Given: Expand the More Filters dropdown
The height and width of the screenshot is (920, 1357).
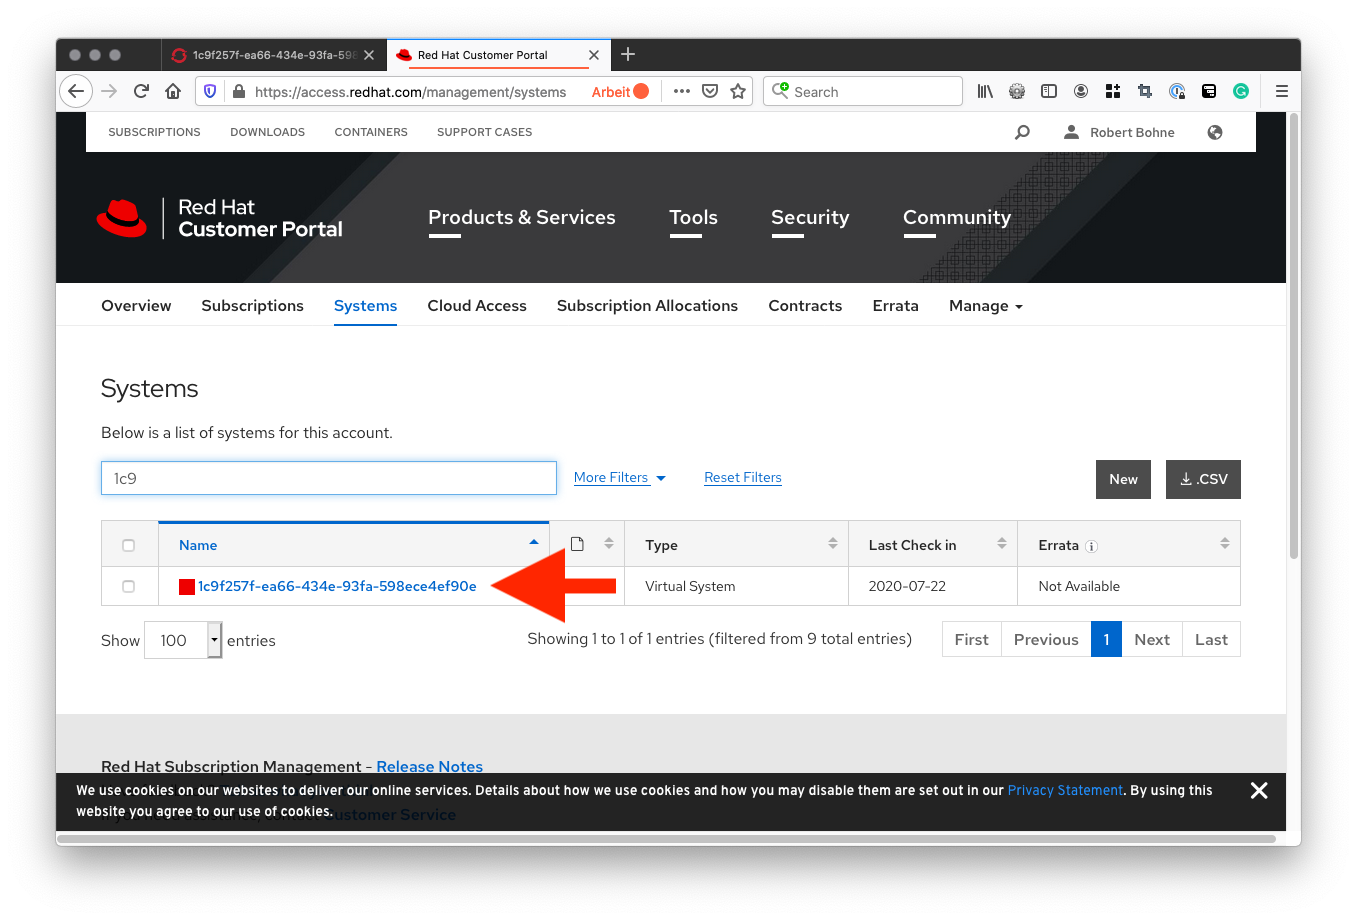Looking at the screenshot, I should [619, 478].
